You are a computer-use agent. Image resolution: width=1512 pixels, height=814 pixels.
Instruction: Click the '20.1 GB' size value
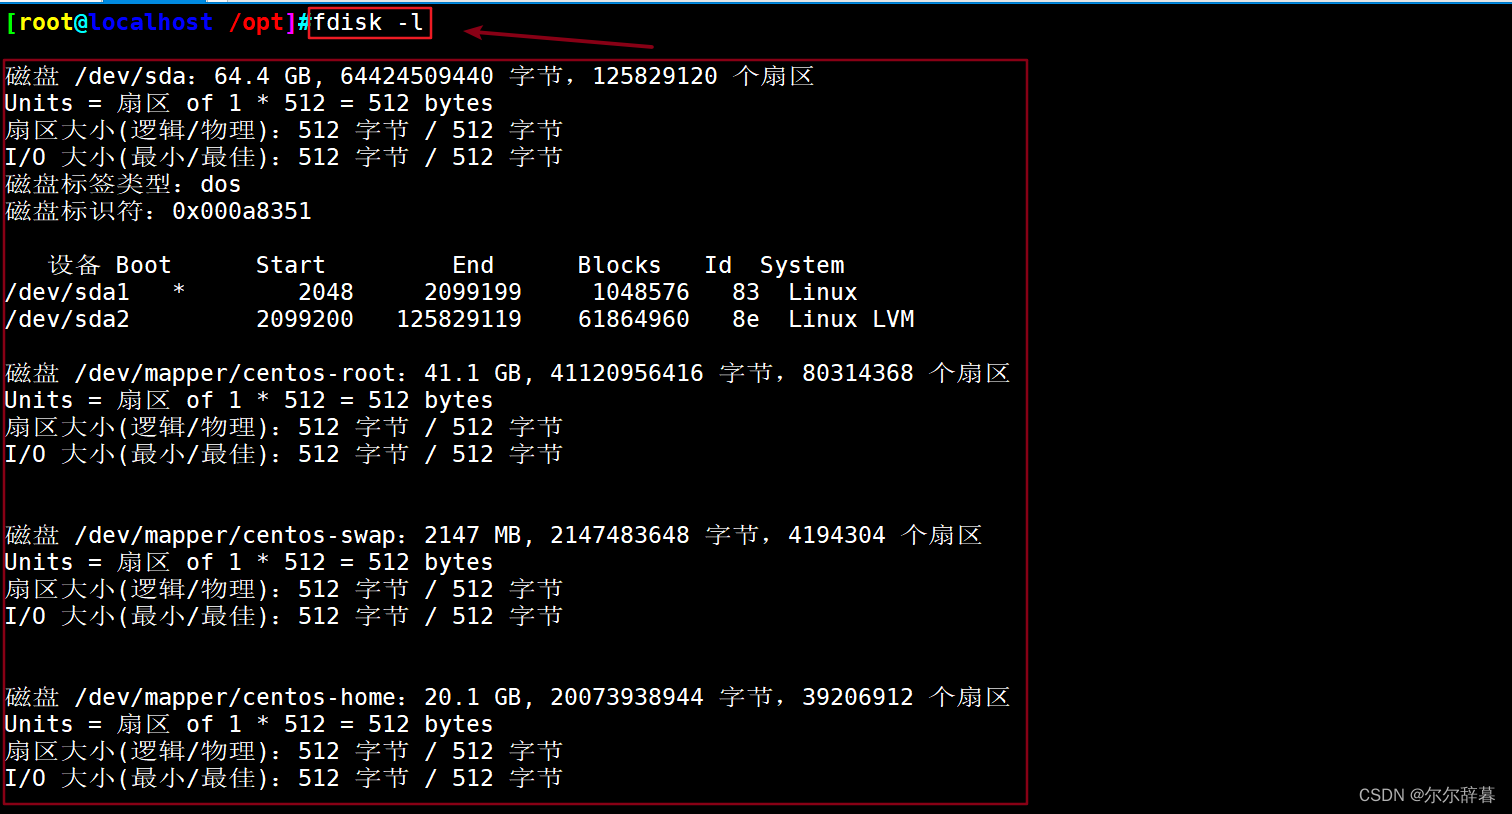[472, 697]
